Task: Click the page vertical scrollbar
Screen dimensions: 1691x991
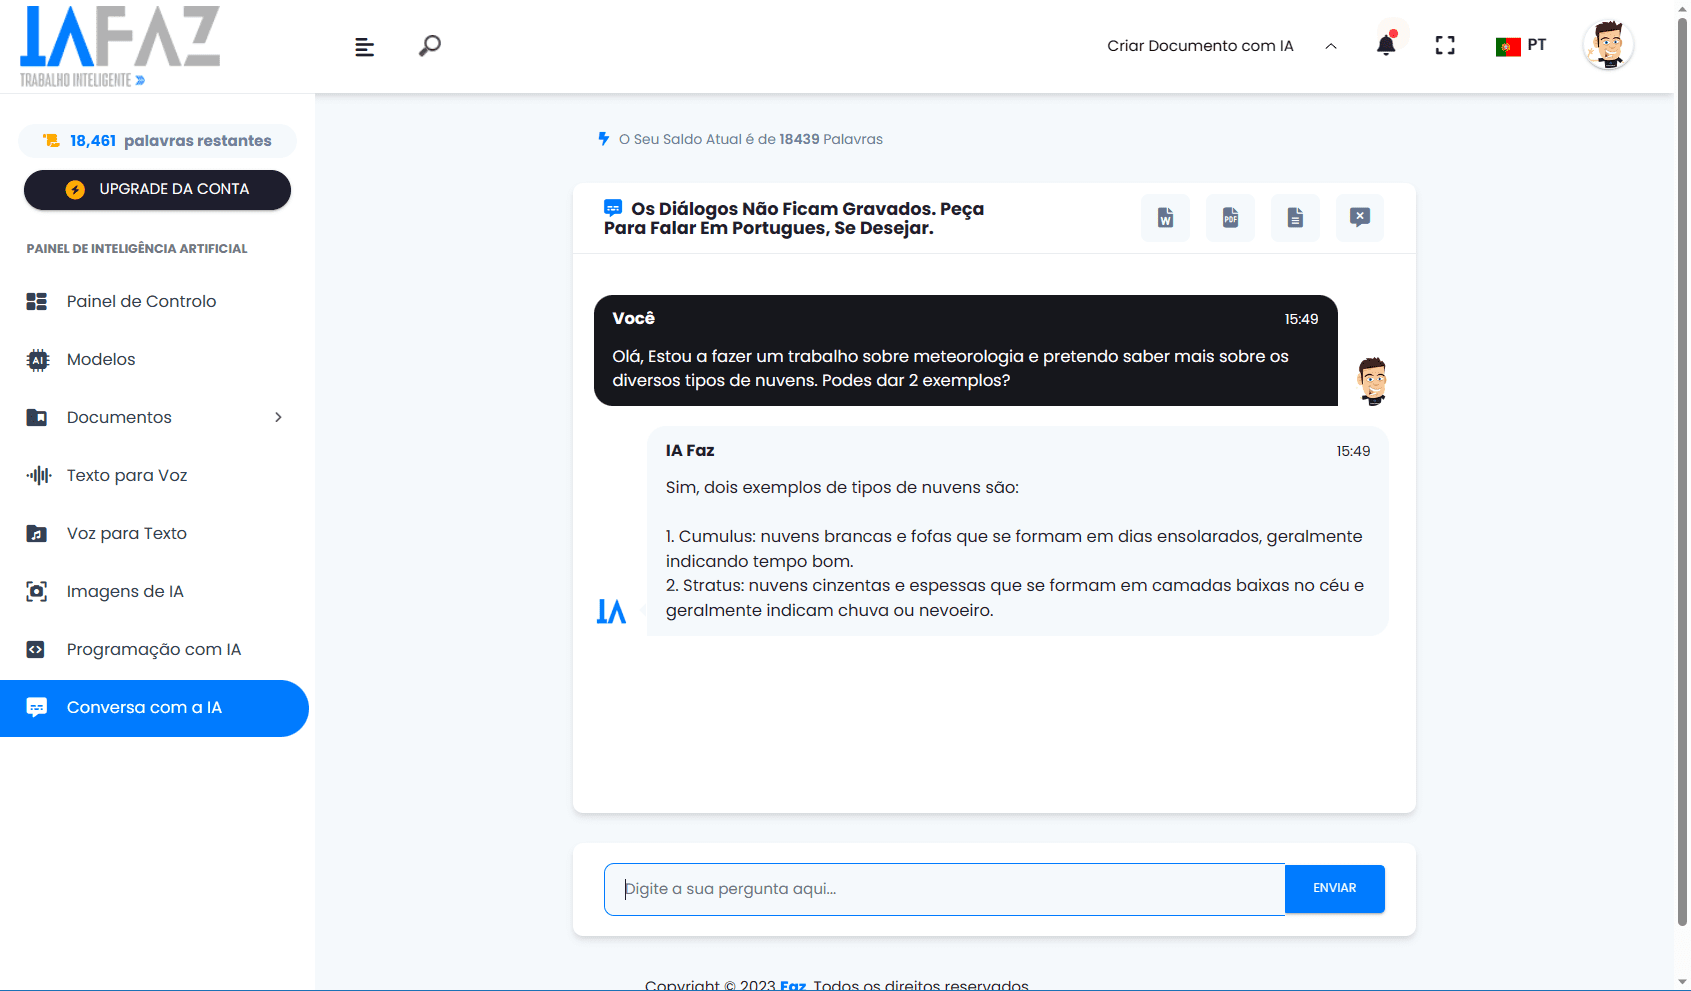Action: pos(1682,470)
